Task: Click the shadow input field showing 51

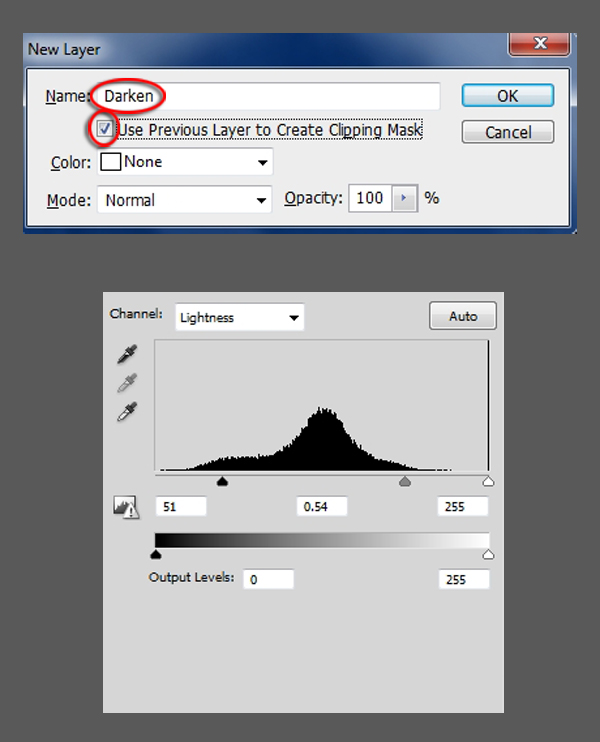Action: tap(181, 507)
